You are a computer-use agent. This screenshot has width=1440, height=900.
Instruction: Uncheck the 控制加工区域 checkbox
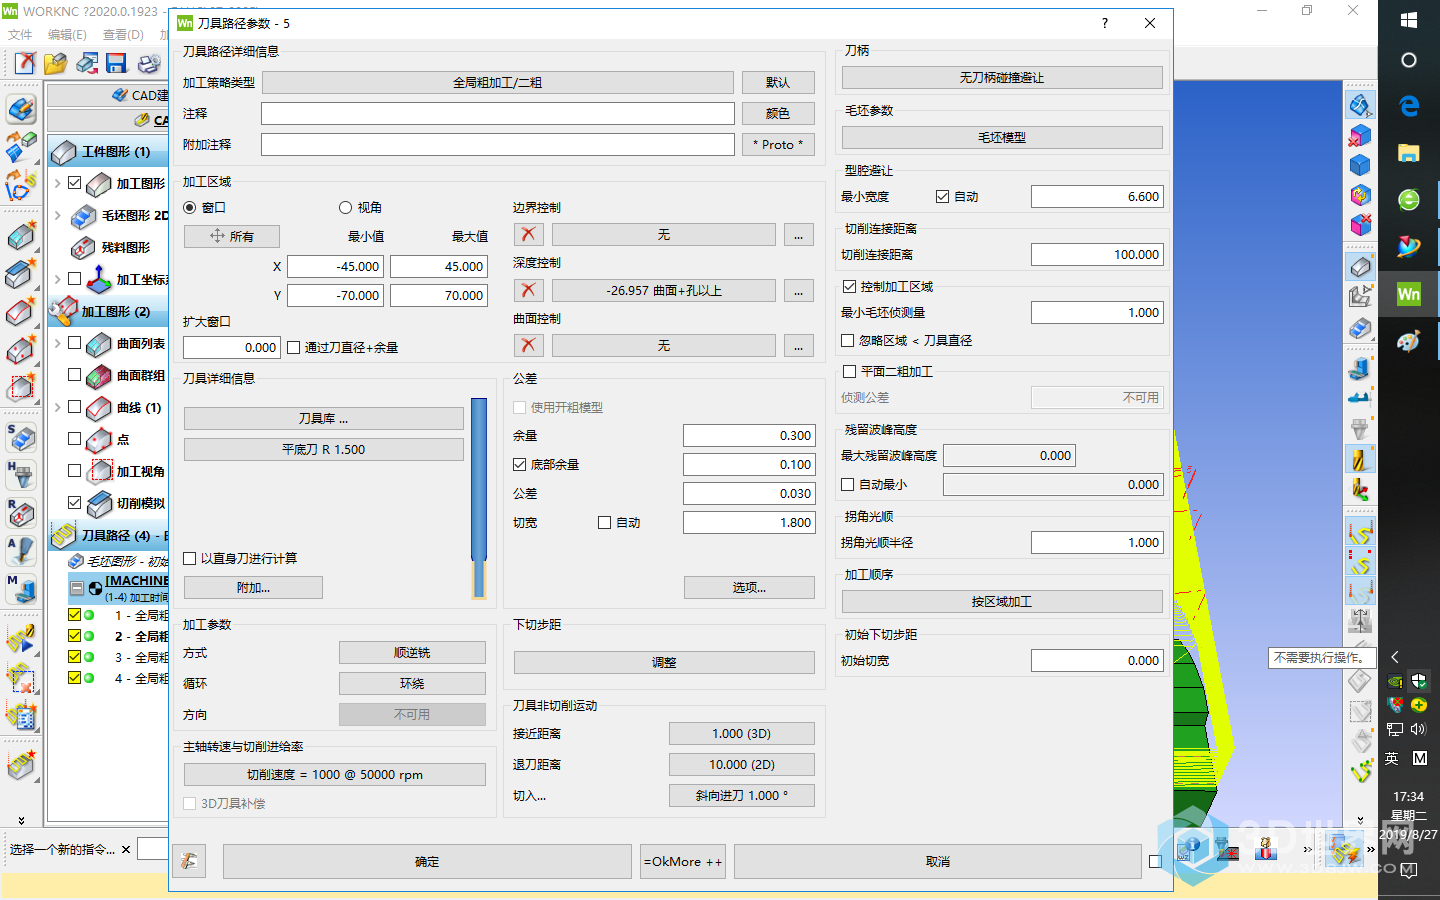coord(849,286)
